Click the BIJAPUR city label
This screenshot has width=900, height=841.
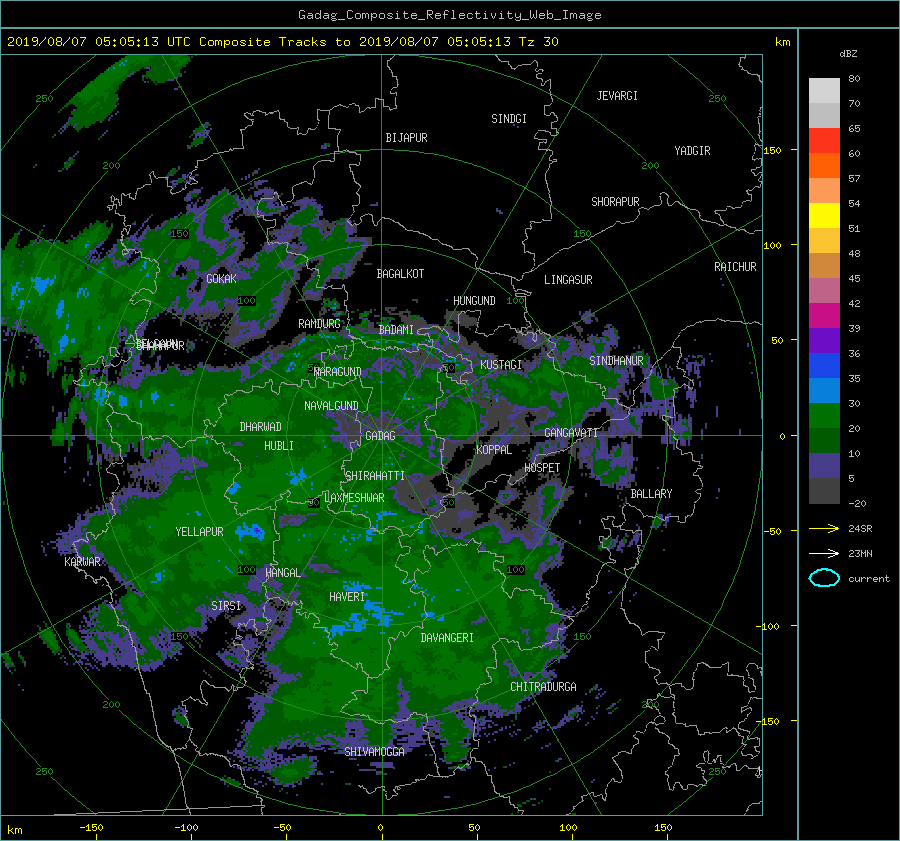click(x=406, y=138)
